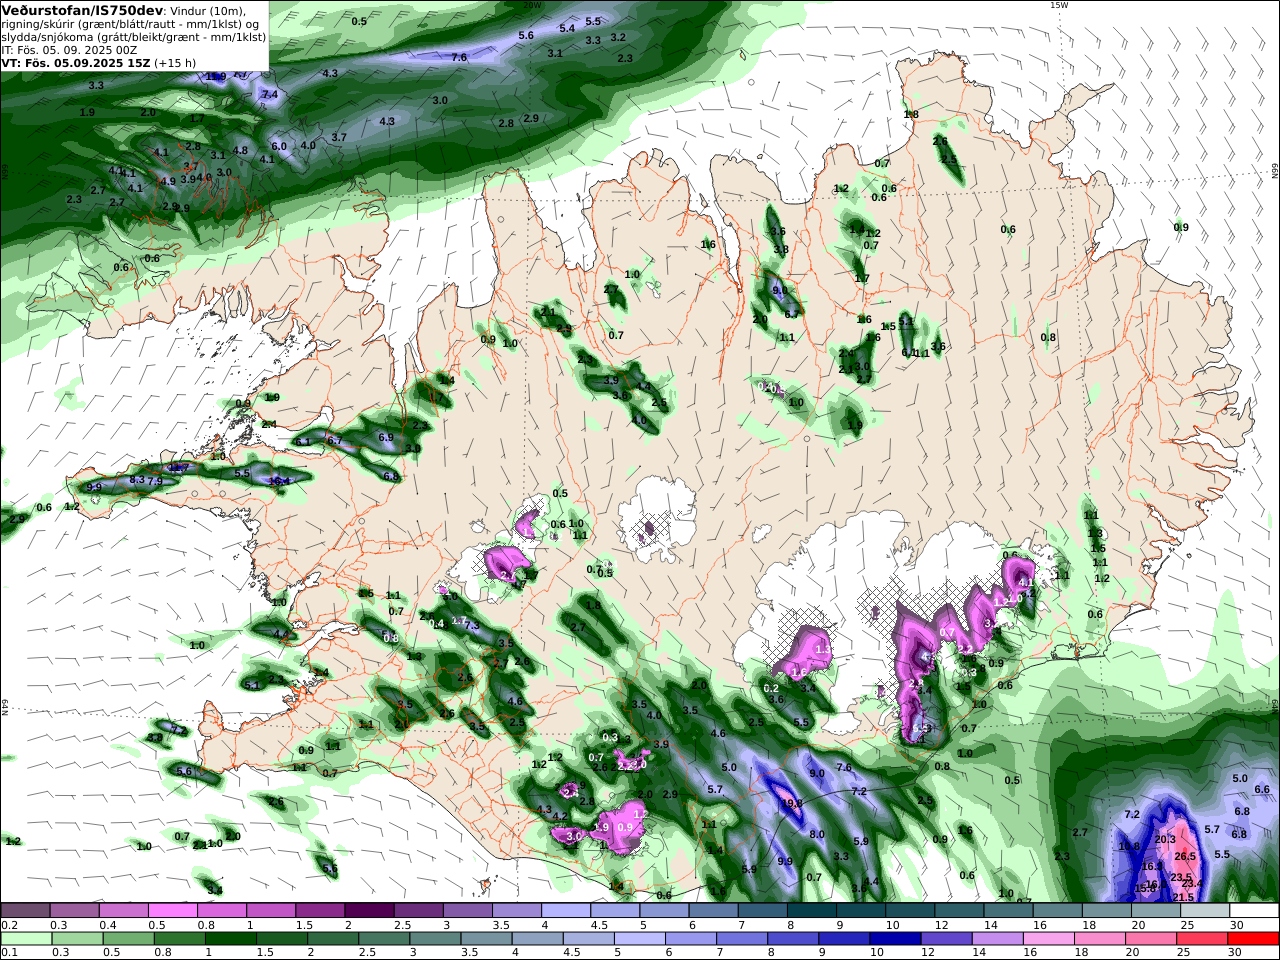Screen dimensions: 1280x960
Task: Click the '21.5' value at the bottom edge of the map
Action: click(1183, 897)
